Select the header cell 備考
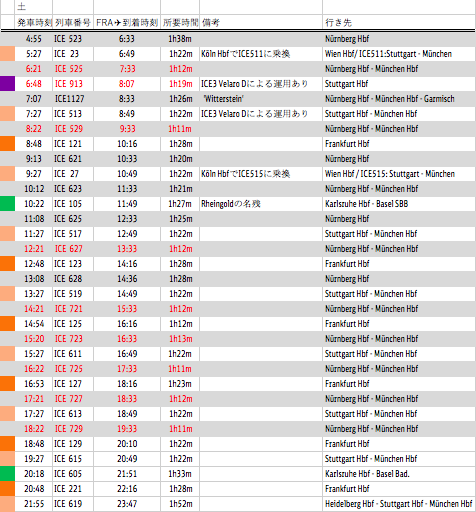 click(x=261, y=22)
